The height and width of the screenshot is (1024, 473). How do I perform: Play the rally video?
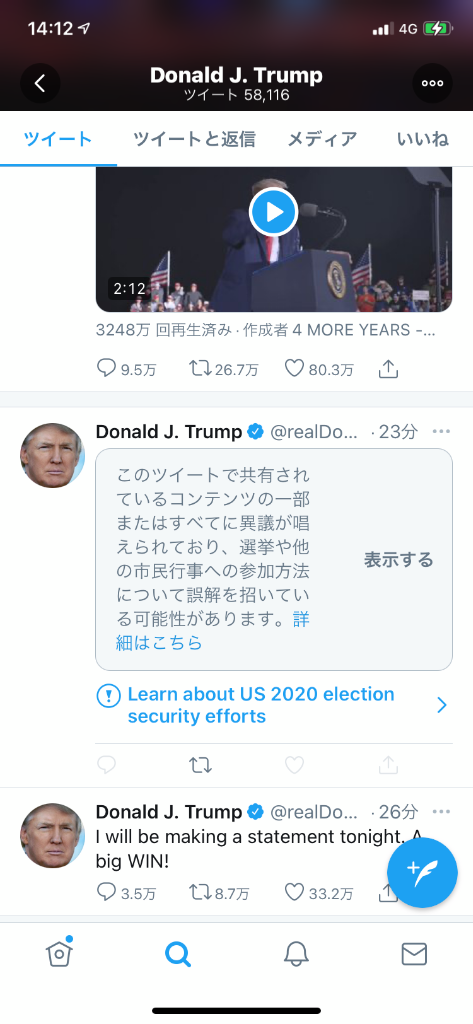click(274, 212)
